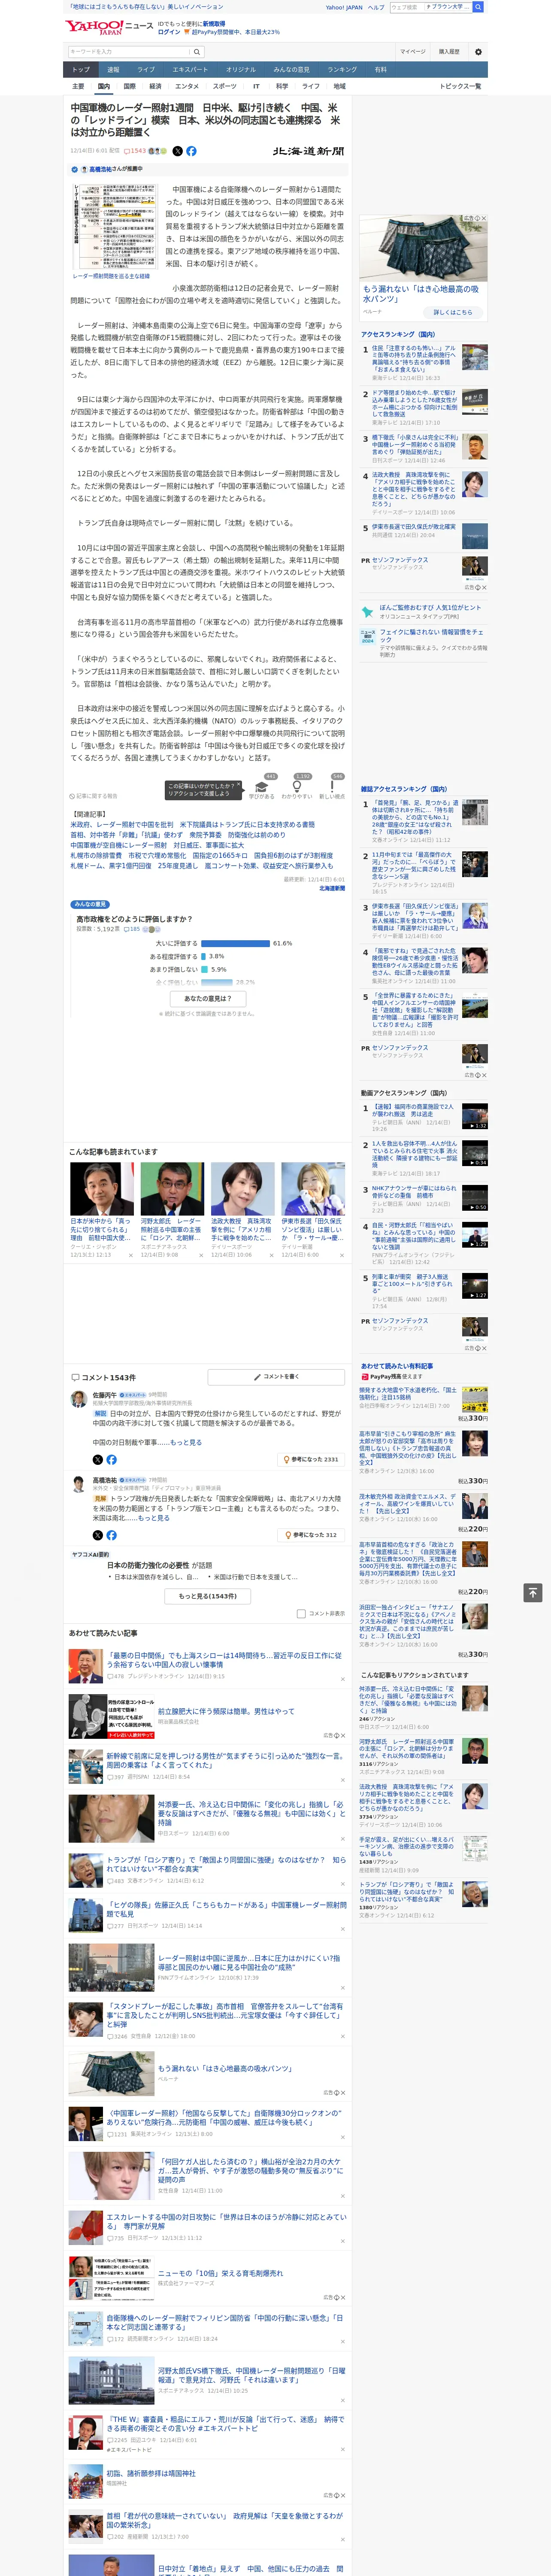Expand 高橋浩祐's comment with もっと見る
Viewport: 551px width, 2576px height.
coord(154,1518)
